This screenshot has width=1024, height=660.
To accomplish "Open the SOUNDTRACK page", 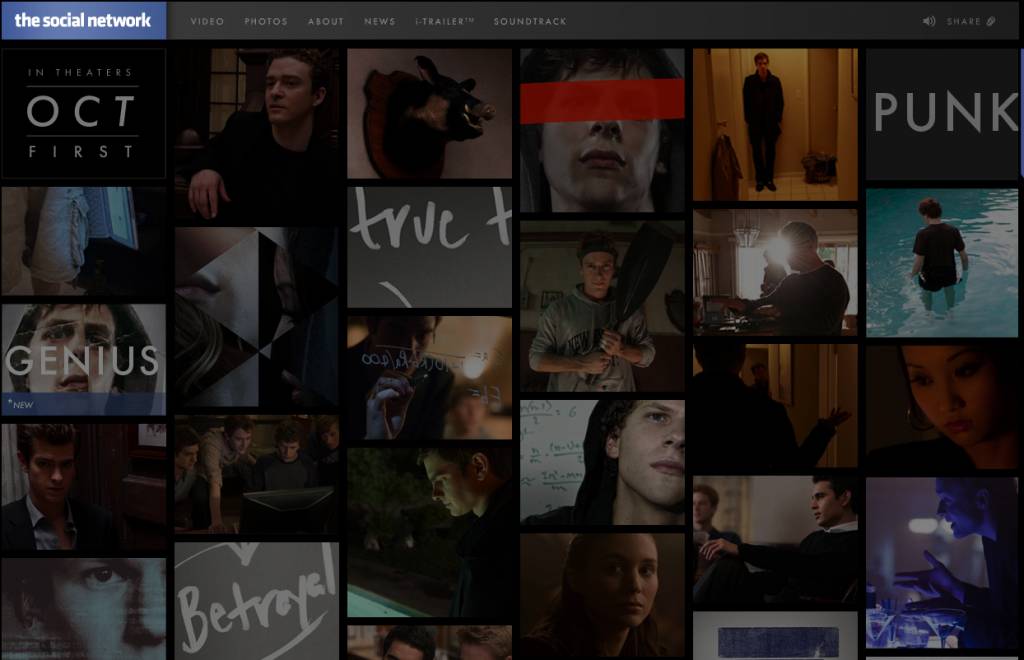I will (x=530, y=22).
